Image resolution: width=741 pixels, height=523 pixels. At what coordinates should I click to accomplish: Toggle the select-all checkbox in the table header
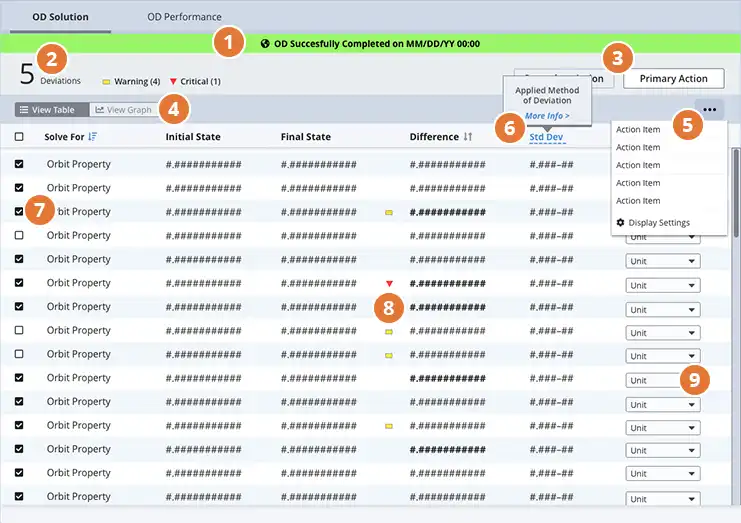(x=19, y=137)
